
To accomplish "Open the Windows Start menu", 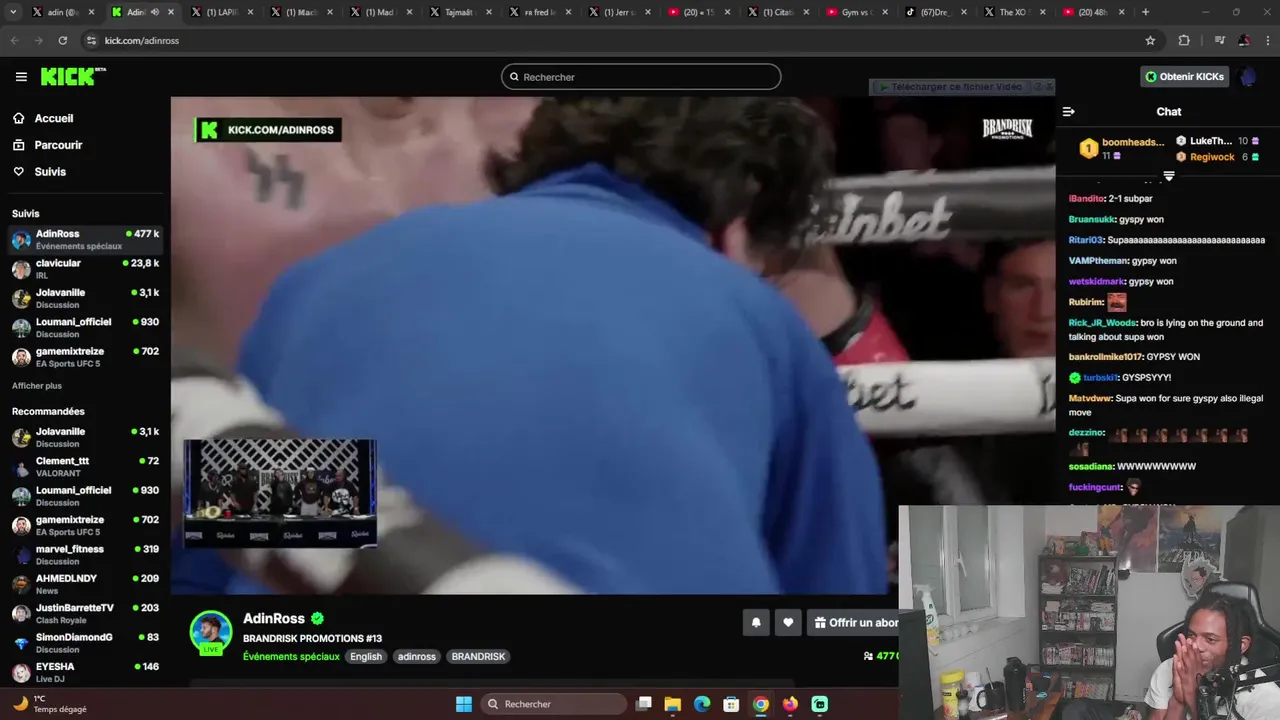I will pyautogui.click(x=464, y=704).
